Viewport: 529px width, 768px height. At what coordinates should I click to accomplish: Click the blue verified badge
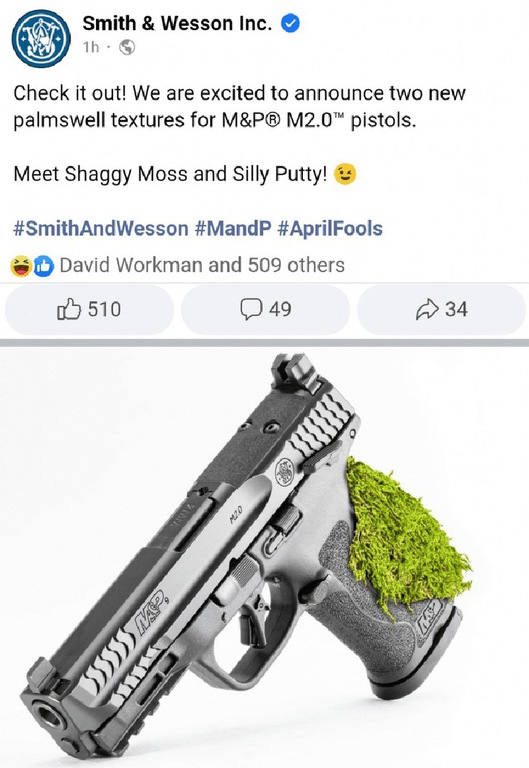point(290,23)
